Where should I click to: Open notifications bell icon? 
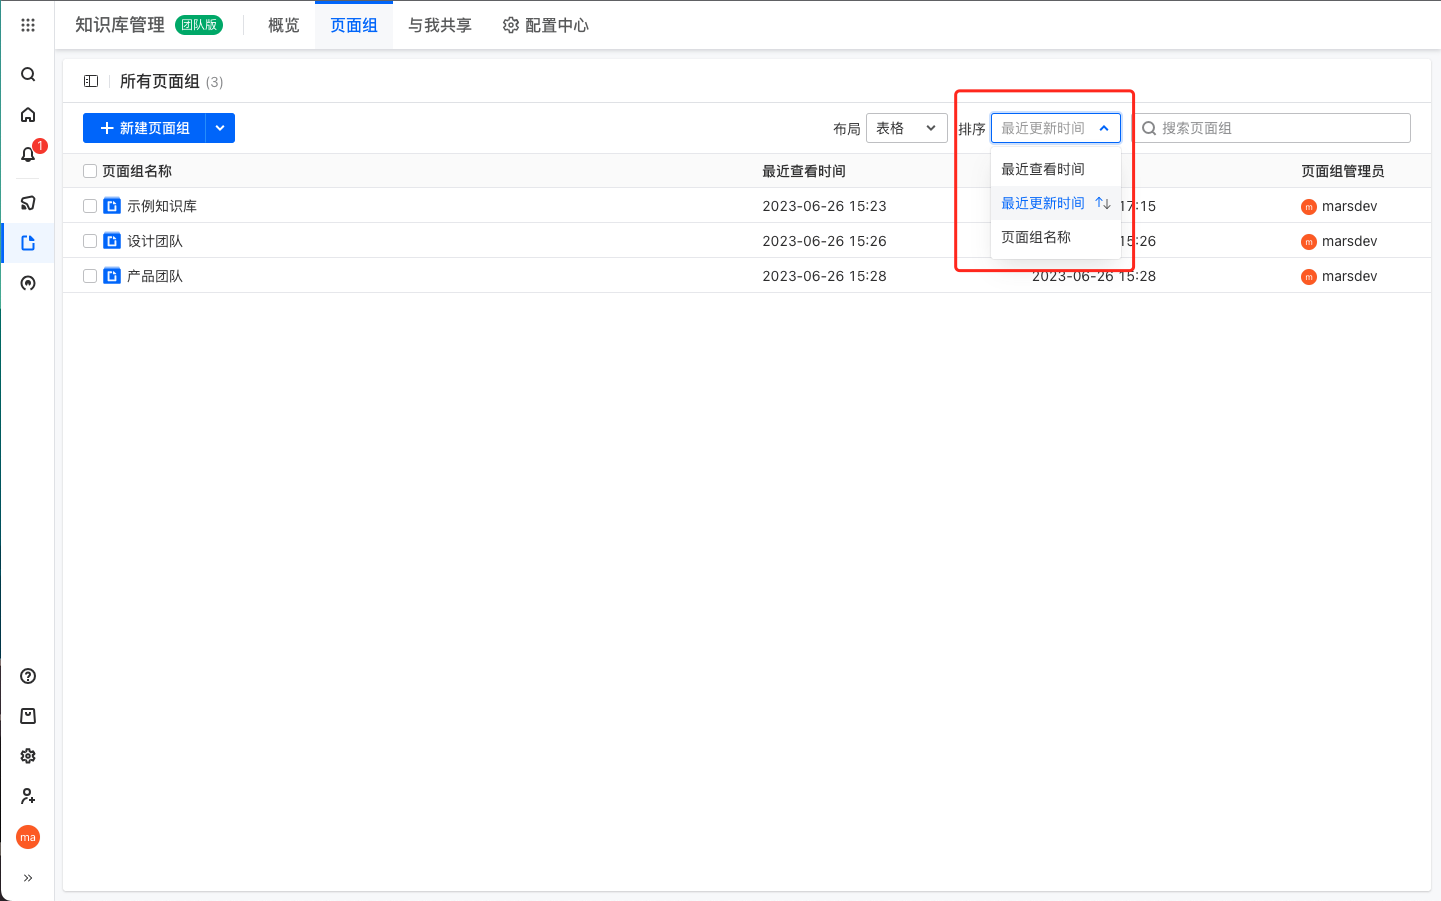point(28,154)
